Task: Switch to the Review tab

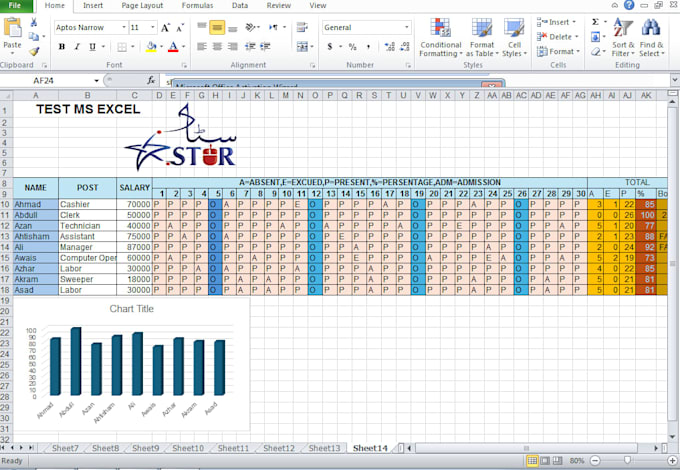Action: [x=279, y=6]
